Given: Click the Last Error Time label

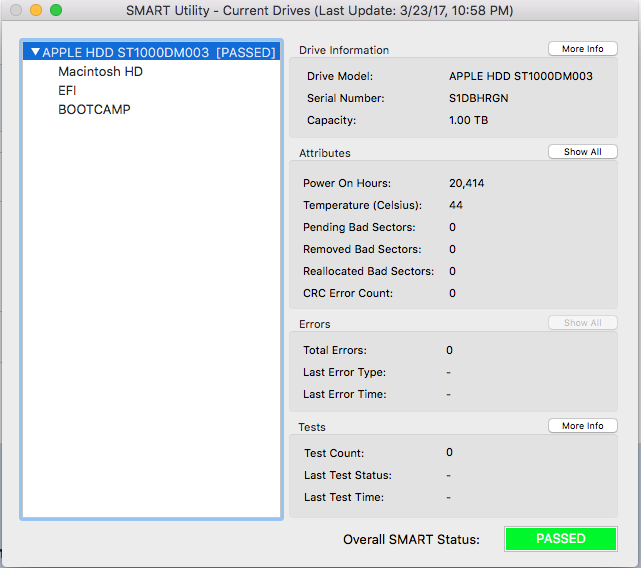Looking at the screenshot, I should tap(345, 394).
